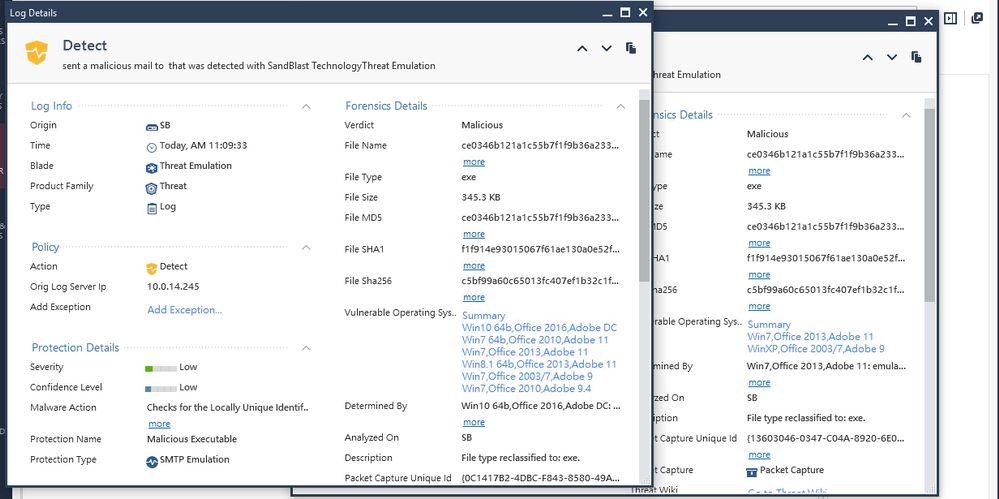
Task: Open Win8.1 64b,Office 2013,Adobe 11 report
Action: pyautogui.click(x=539, y=364)
